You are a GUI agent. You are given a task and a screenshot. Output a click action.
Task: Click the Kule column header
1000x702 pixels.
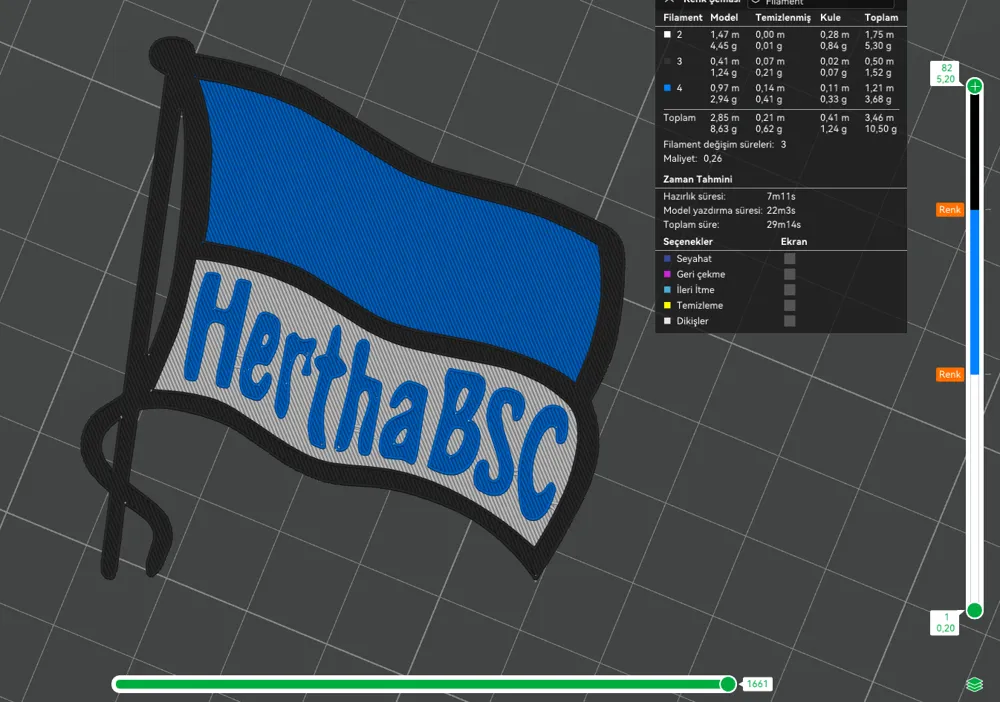tap(830, 17)
